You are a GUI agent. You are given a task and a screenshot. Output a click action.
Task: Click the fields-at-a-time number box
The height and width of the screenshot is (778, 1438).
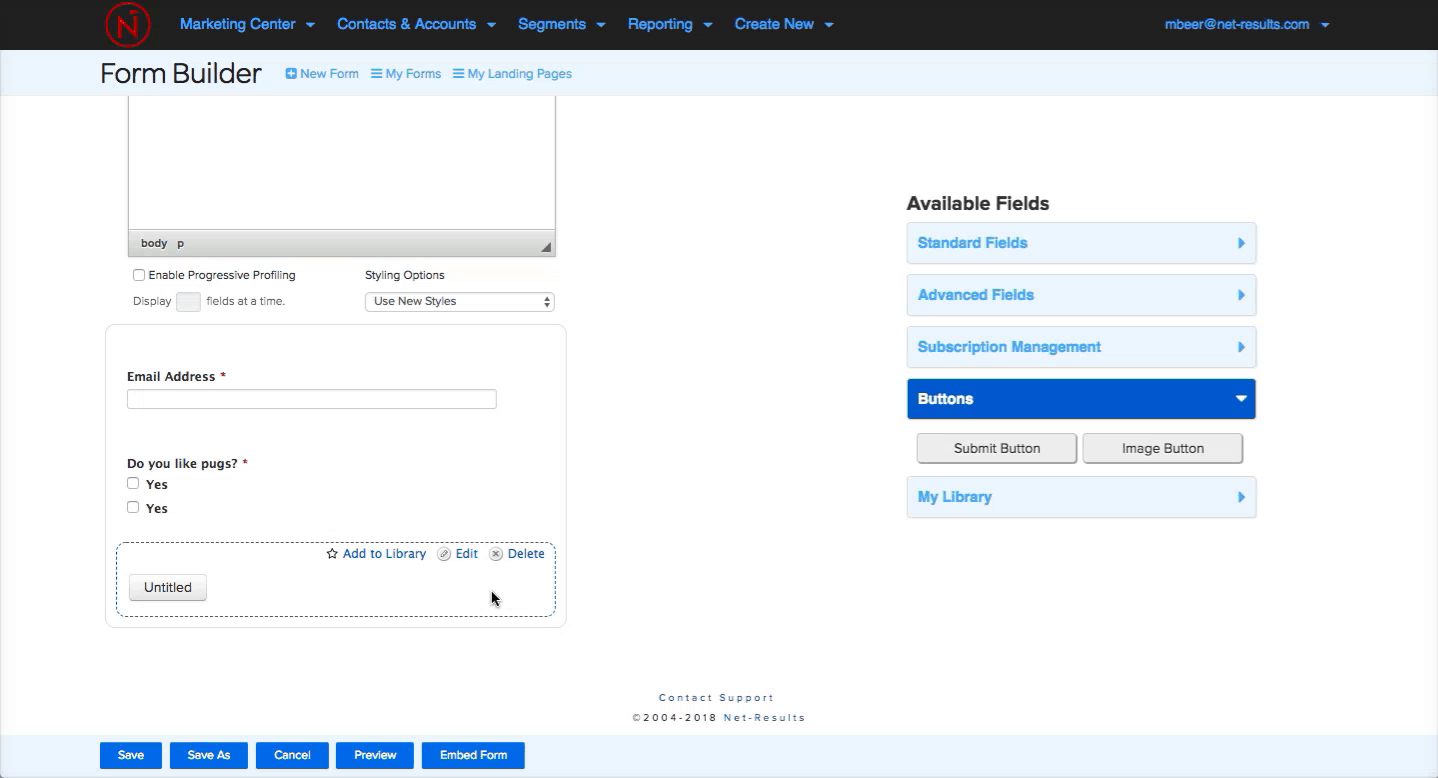[188, 302]
